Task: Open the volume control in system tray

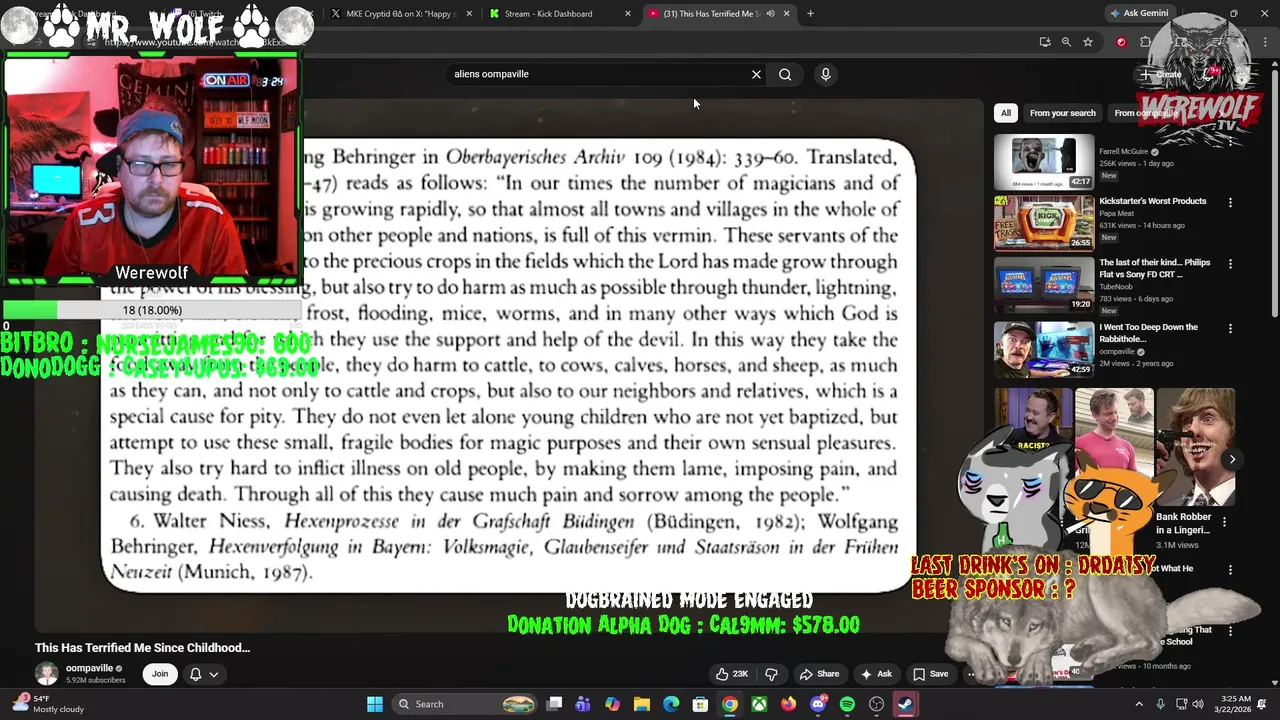Action: click(1198, 704)
